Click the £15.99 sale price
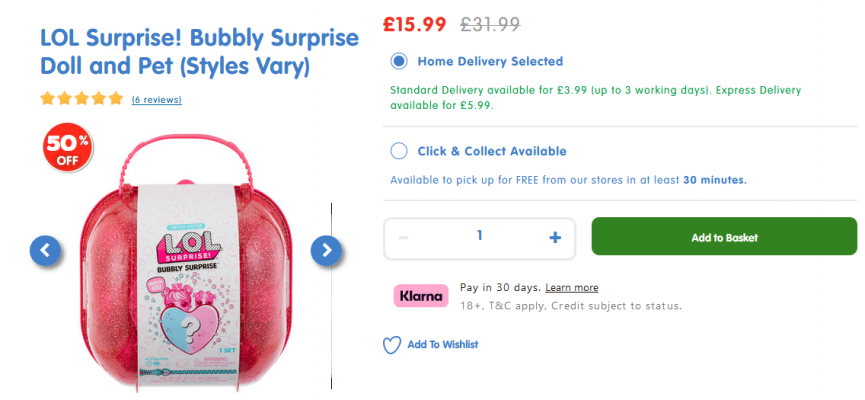Screen dimensions: 865x400 [x=414, y=24]
